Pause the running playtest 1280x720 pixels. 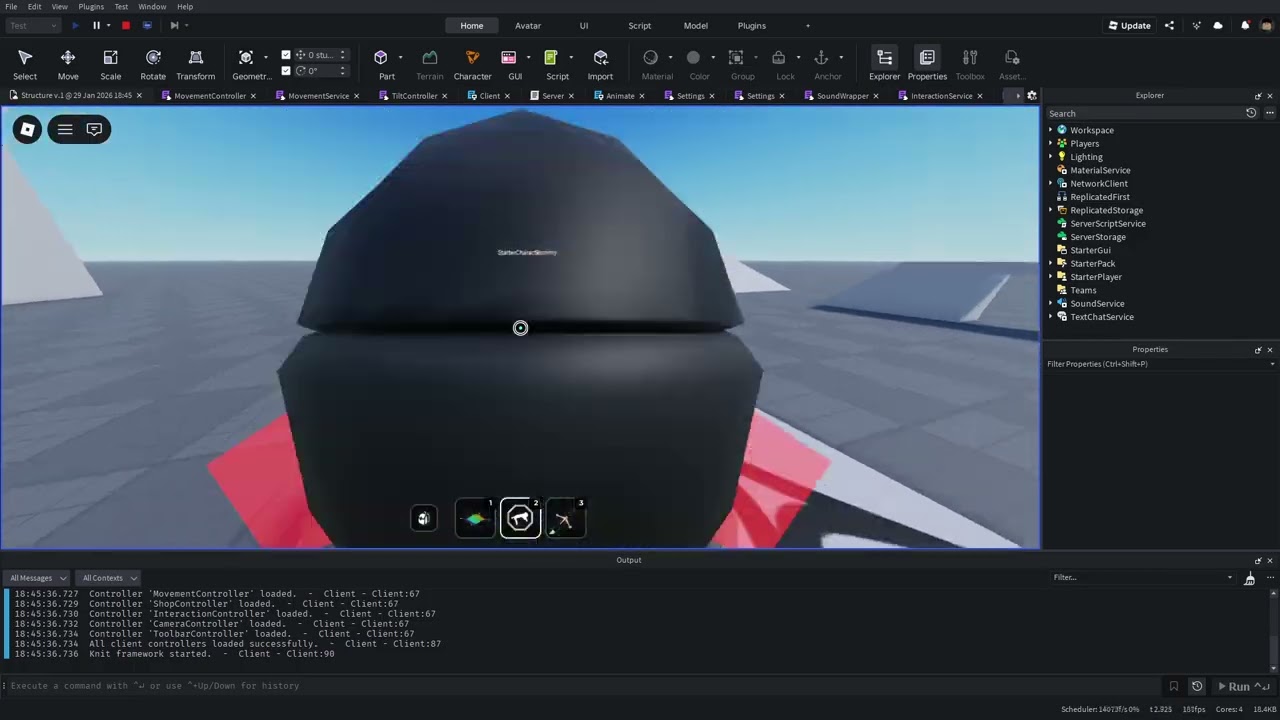[96, 25]
